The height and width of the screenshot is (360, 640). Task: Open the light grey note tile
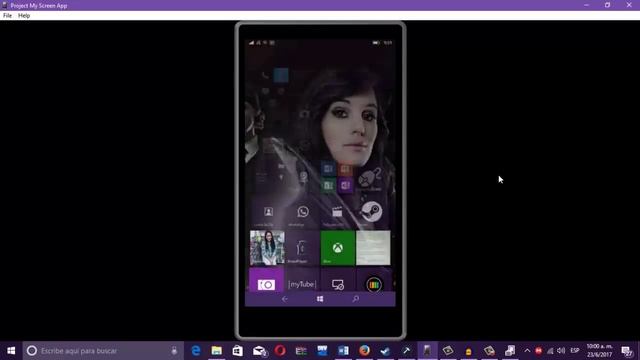click(373, 248)
